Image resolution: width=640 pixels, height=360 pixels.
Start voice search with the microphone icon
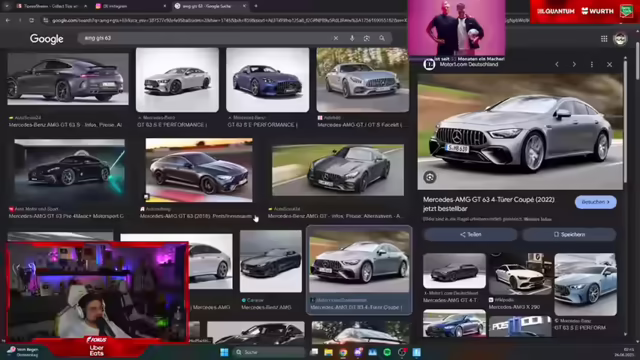coord(352,38)
